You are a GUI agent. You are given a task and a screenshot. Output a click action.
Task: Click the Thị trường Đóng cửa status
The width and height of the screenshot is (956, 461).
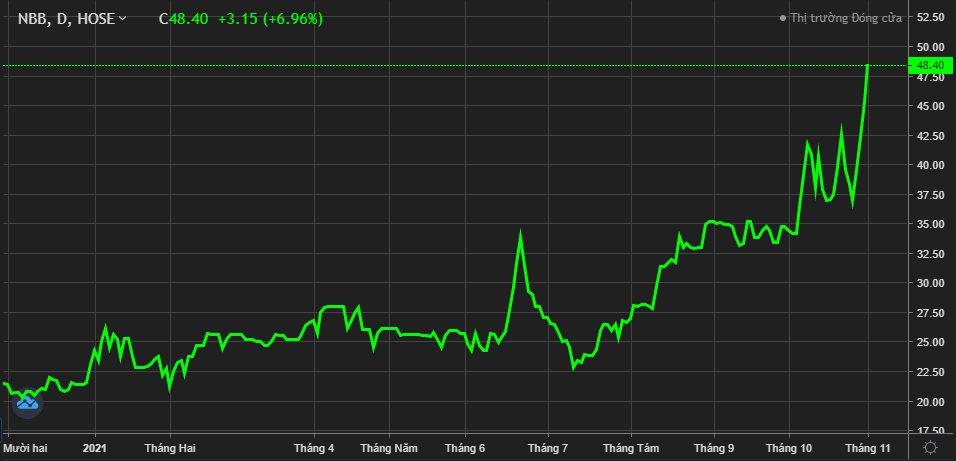[841, 18]
